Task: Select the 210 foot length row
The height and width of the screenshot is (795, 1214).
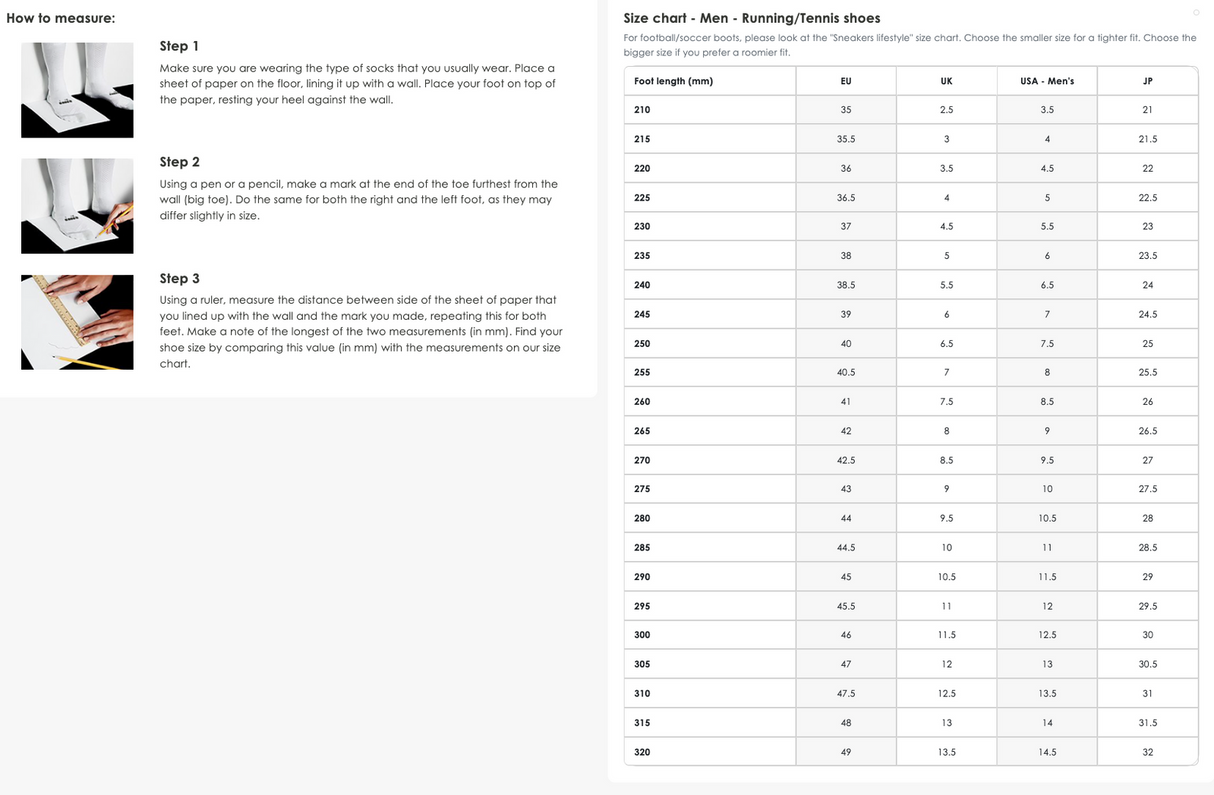Action: (642, 110)
